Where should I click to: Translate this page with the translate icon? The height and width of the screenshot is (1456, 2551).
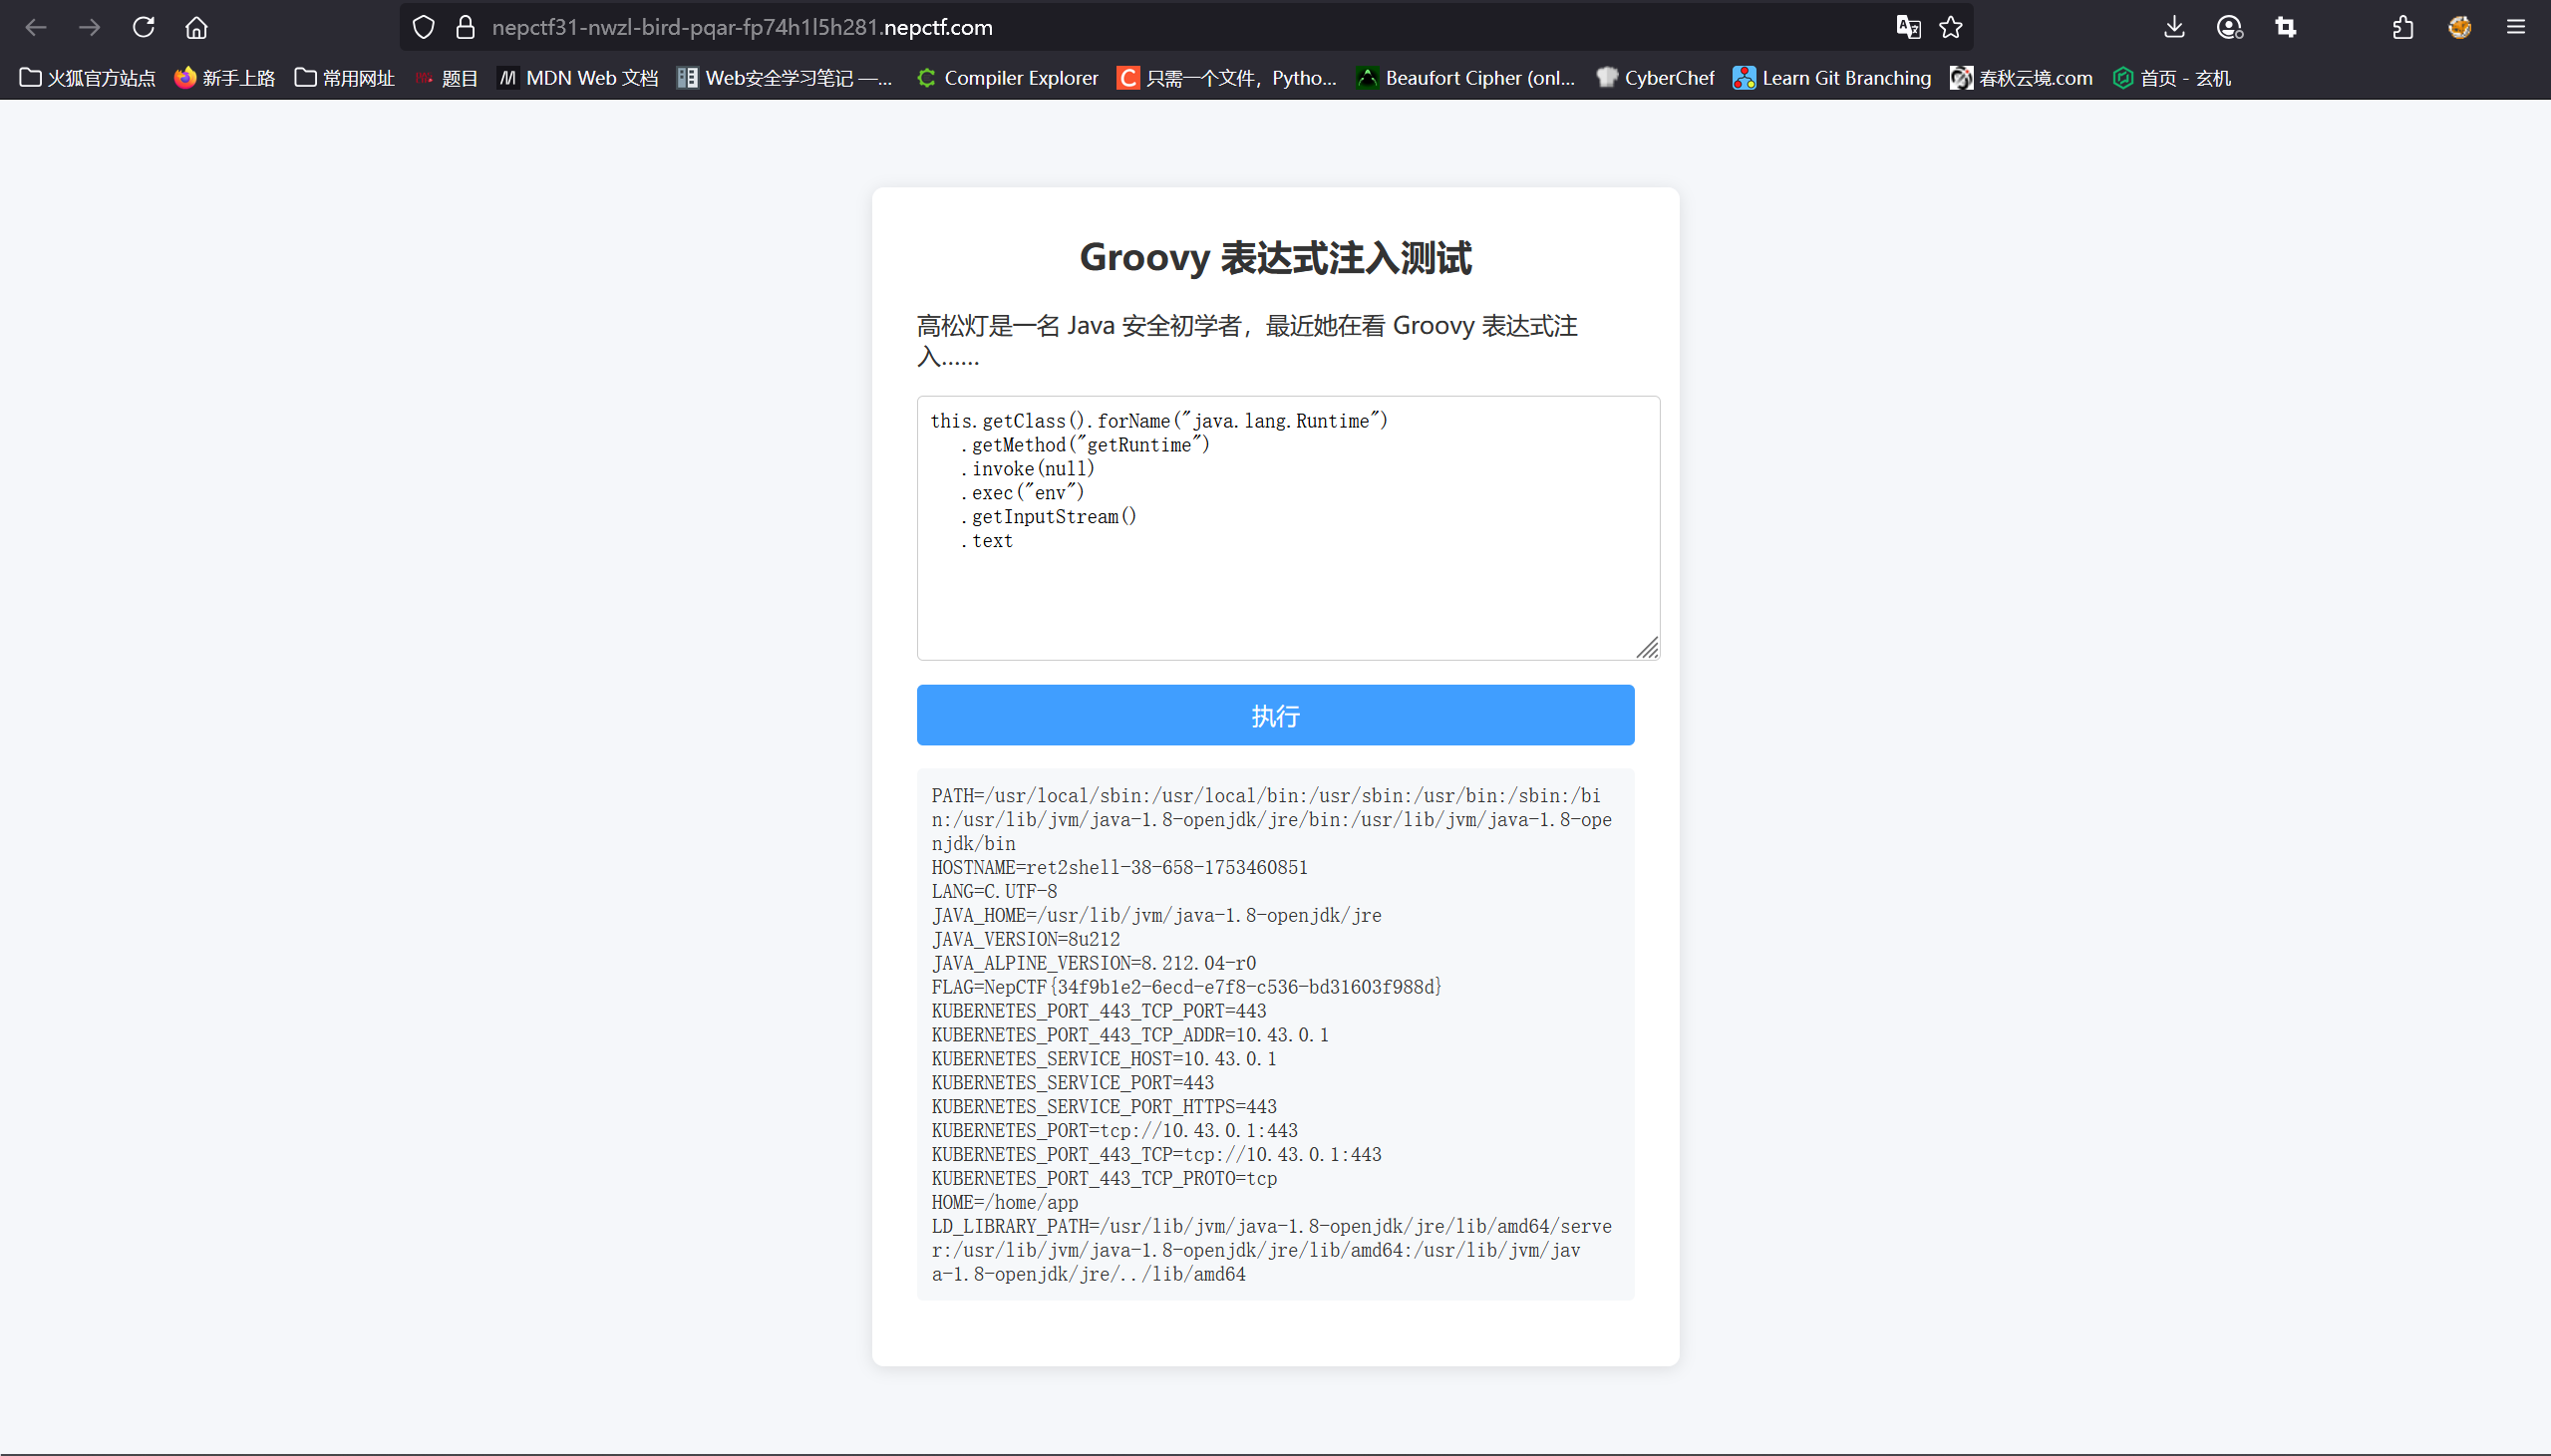pos(1908,27)
